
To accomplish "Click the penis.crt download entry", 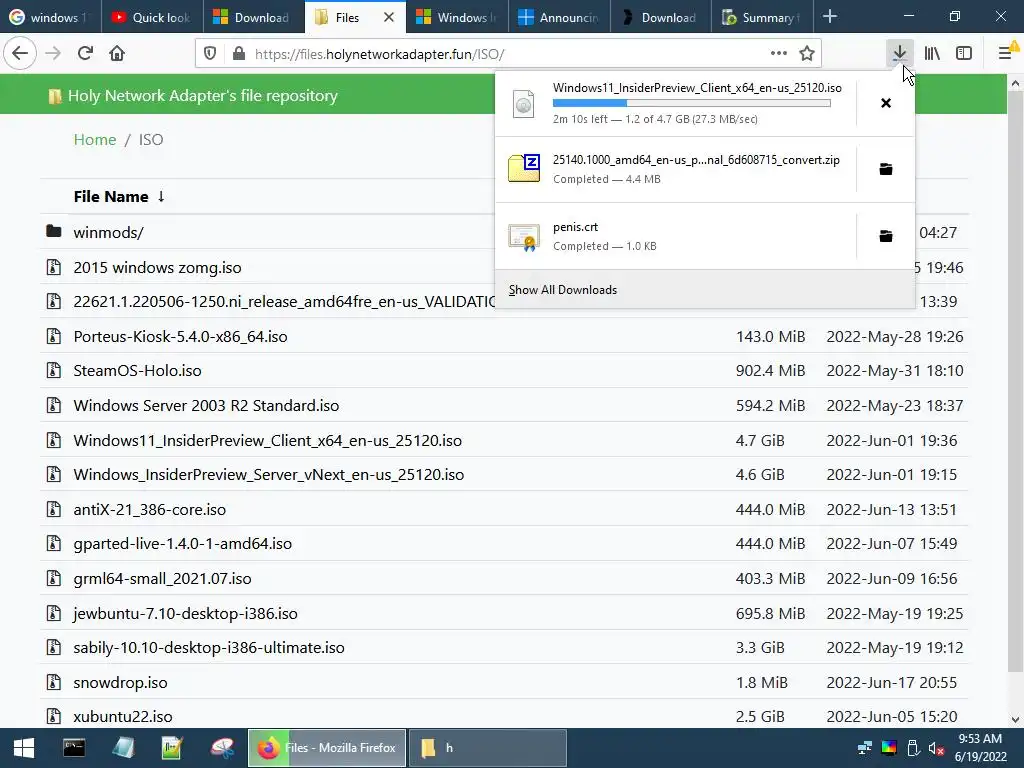I will 677,236.
